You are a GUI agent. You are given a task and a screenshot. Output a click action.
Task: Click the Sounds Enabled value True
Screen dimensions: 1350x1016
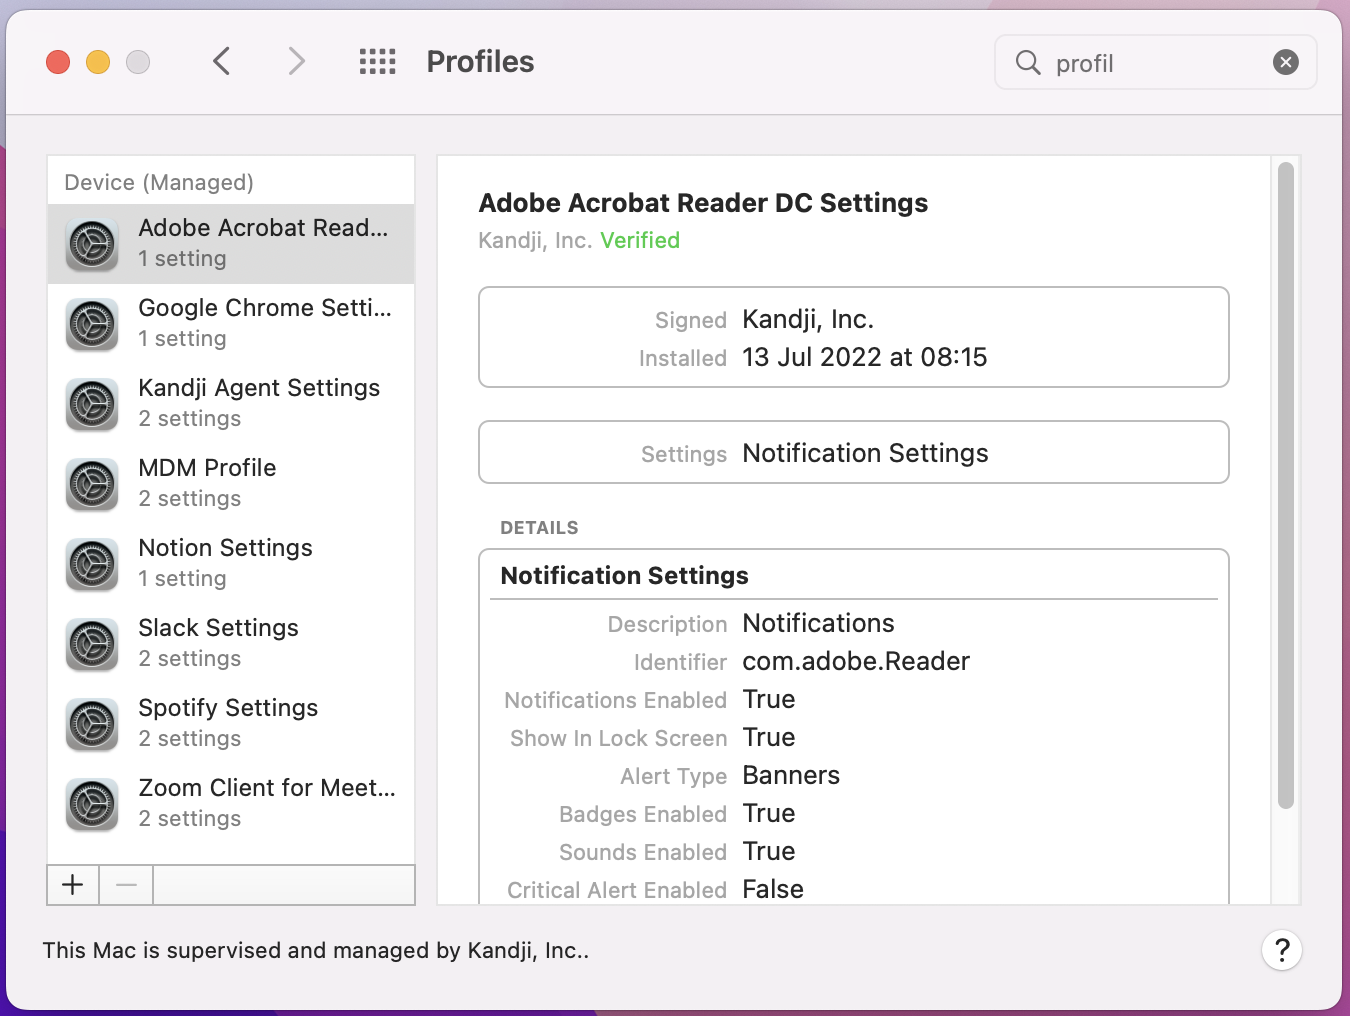click(x=769, y=851)
